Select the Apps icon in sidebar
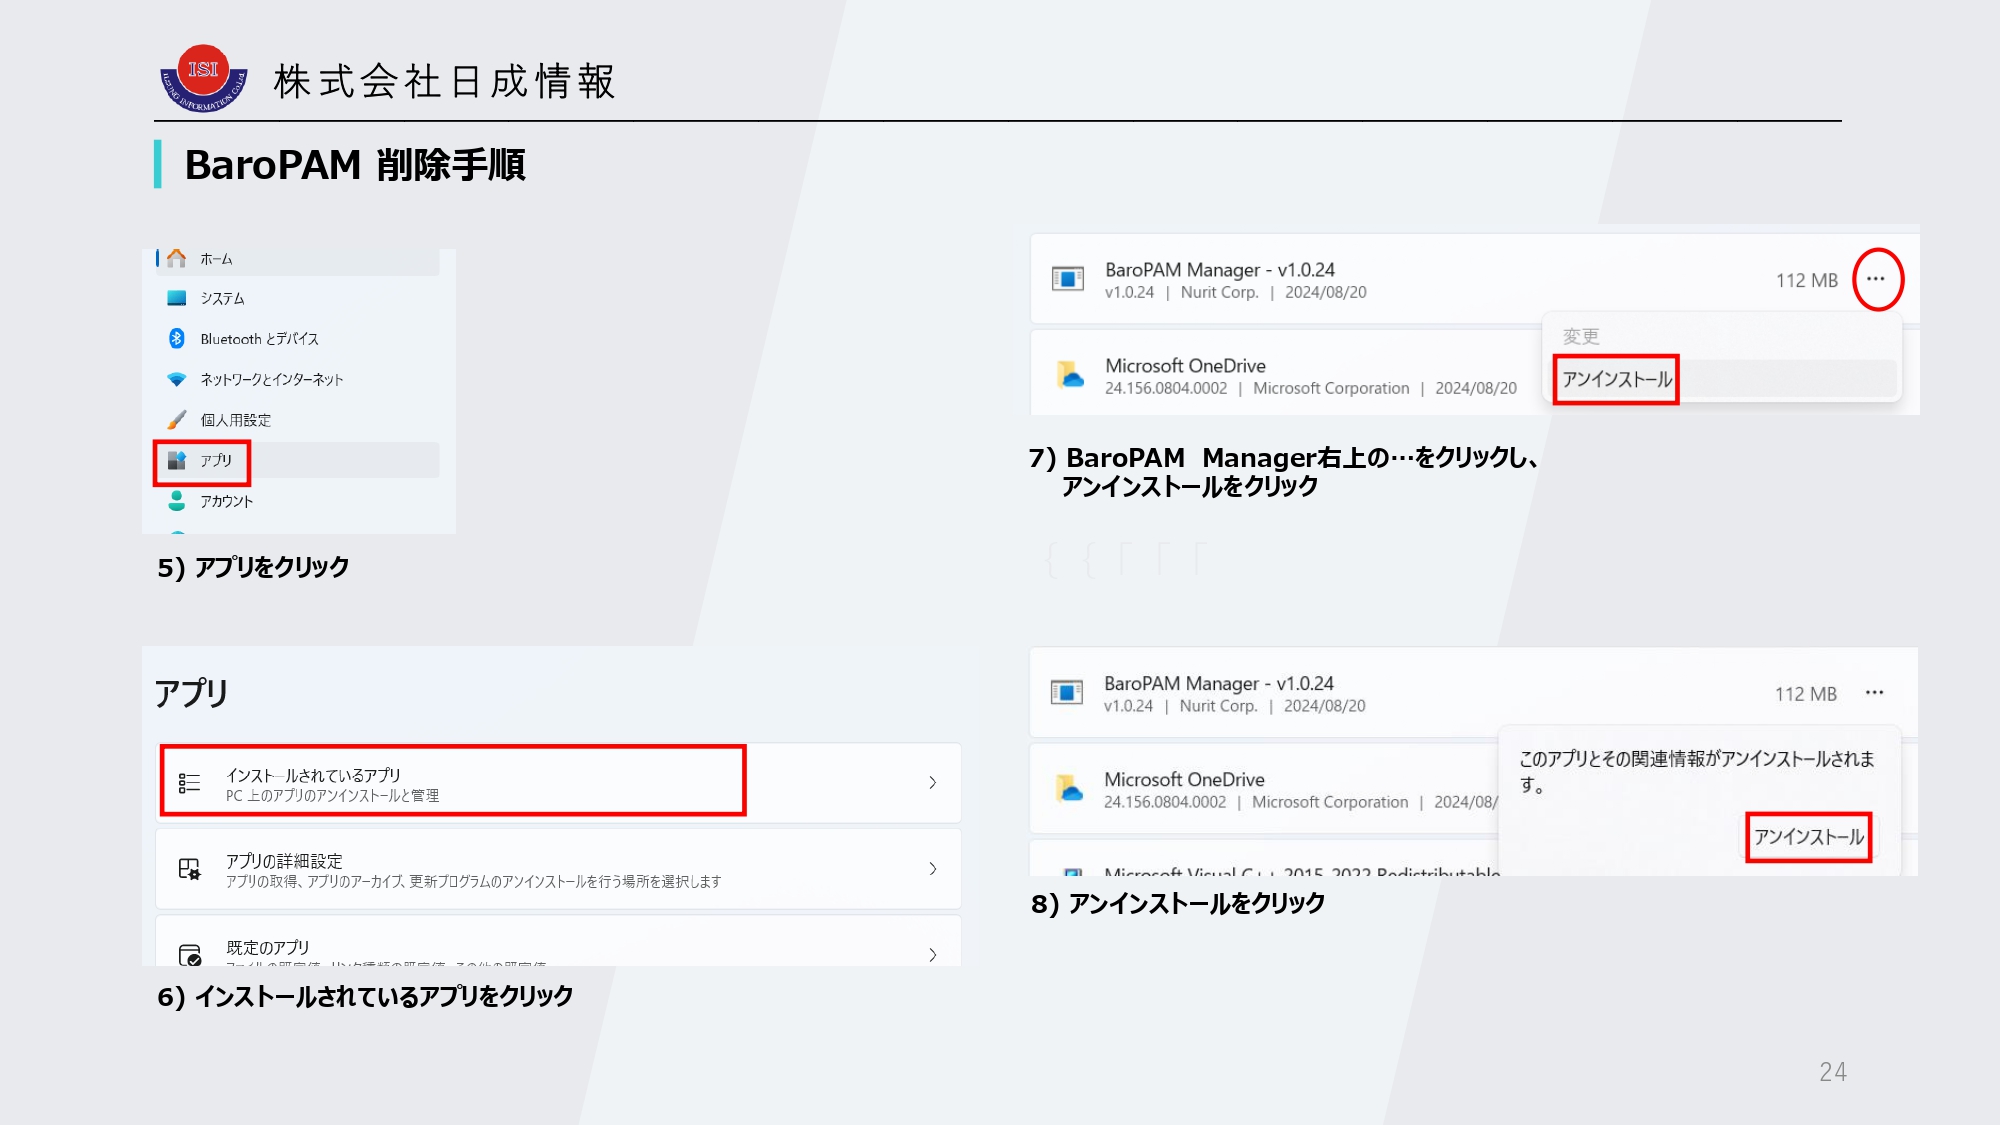The width and height of the screenshot is (2000, 1125). (x=177, y=460)
